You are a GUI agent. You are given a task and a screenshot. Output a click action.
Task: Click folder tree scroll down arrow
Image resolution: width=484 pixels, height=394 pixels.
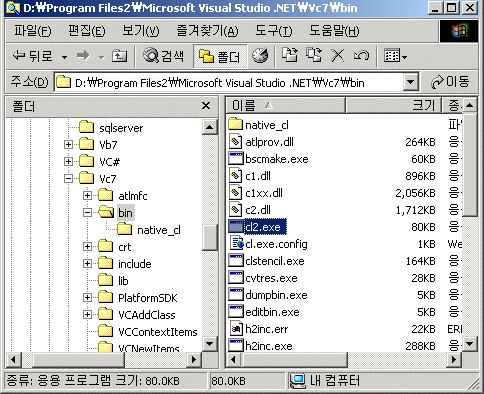click(210, 343)
